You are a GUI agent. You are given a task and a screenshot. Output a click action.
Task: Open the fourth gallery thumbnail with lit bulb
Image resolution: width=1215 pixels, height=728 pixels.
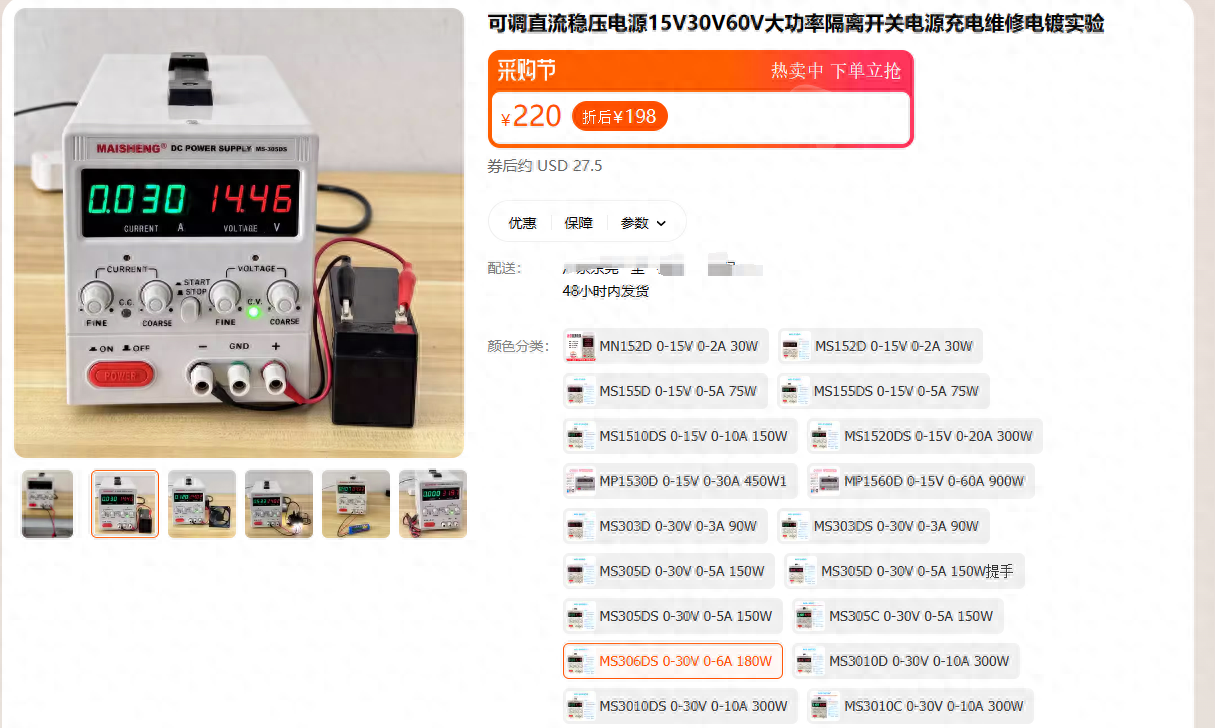click(279, 504)
